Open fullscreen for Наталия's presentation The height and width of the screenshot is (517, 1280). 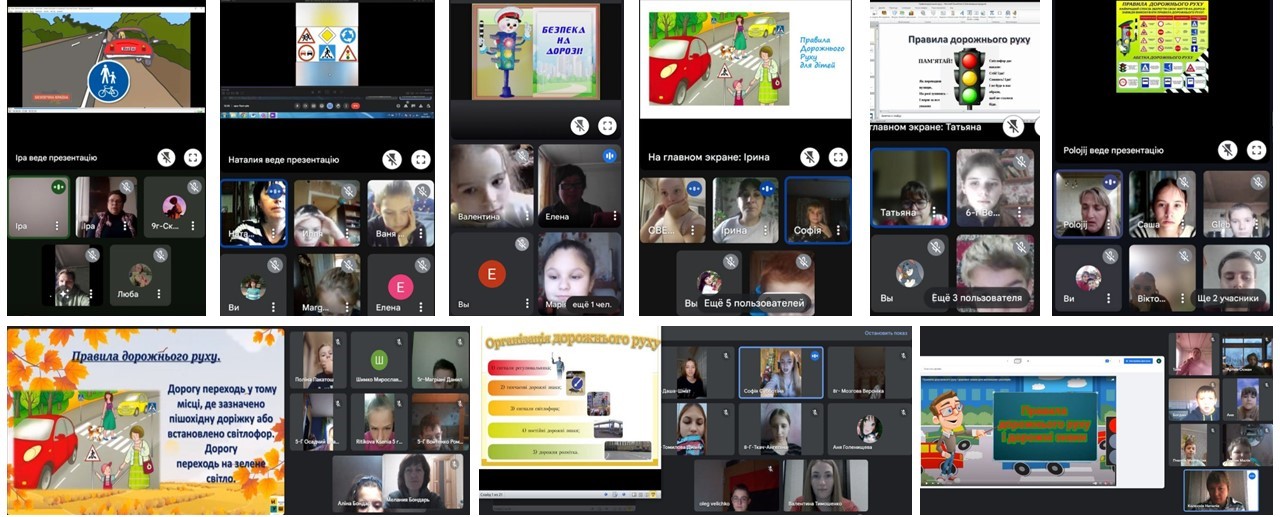tap(421, 159)
